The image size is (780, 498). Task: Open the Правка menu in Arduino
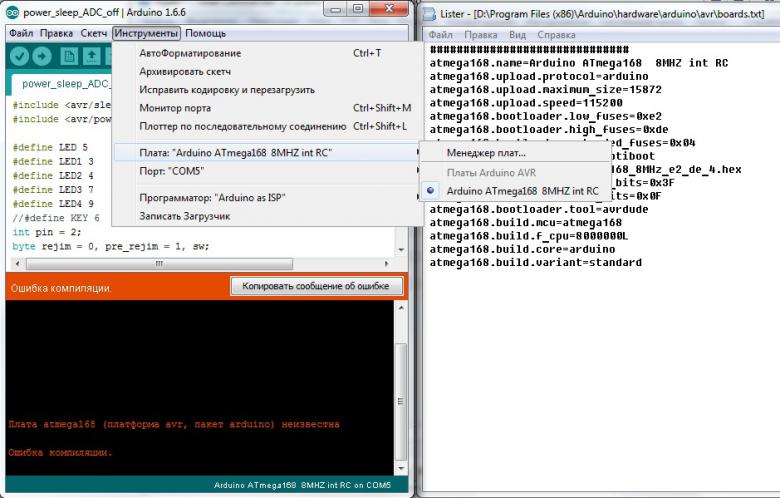56,33
